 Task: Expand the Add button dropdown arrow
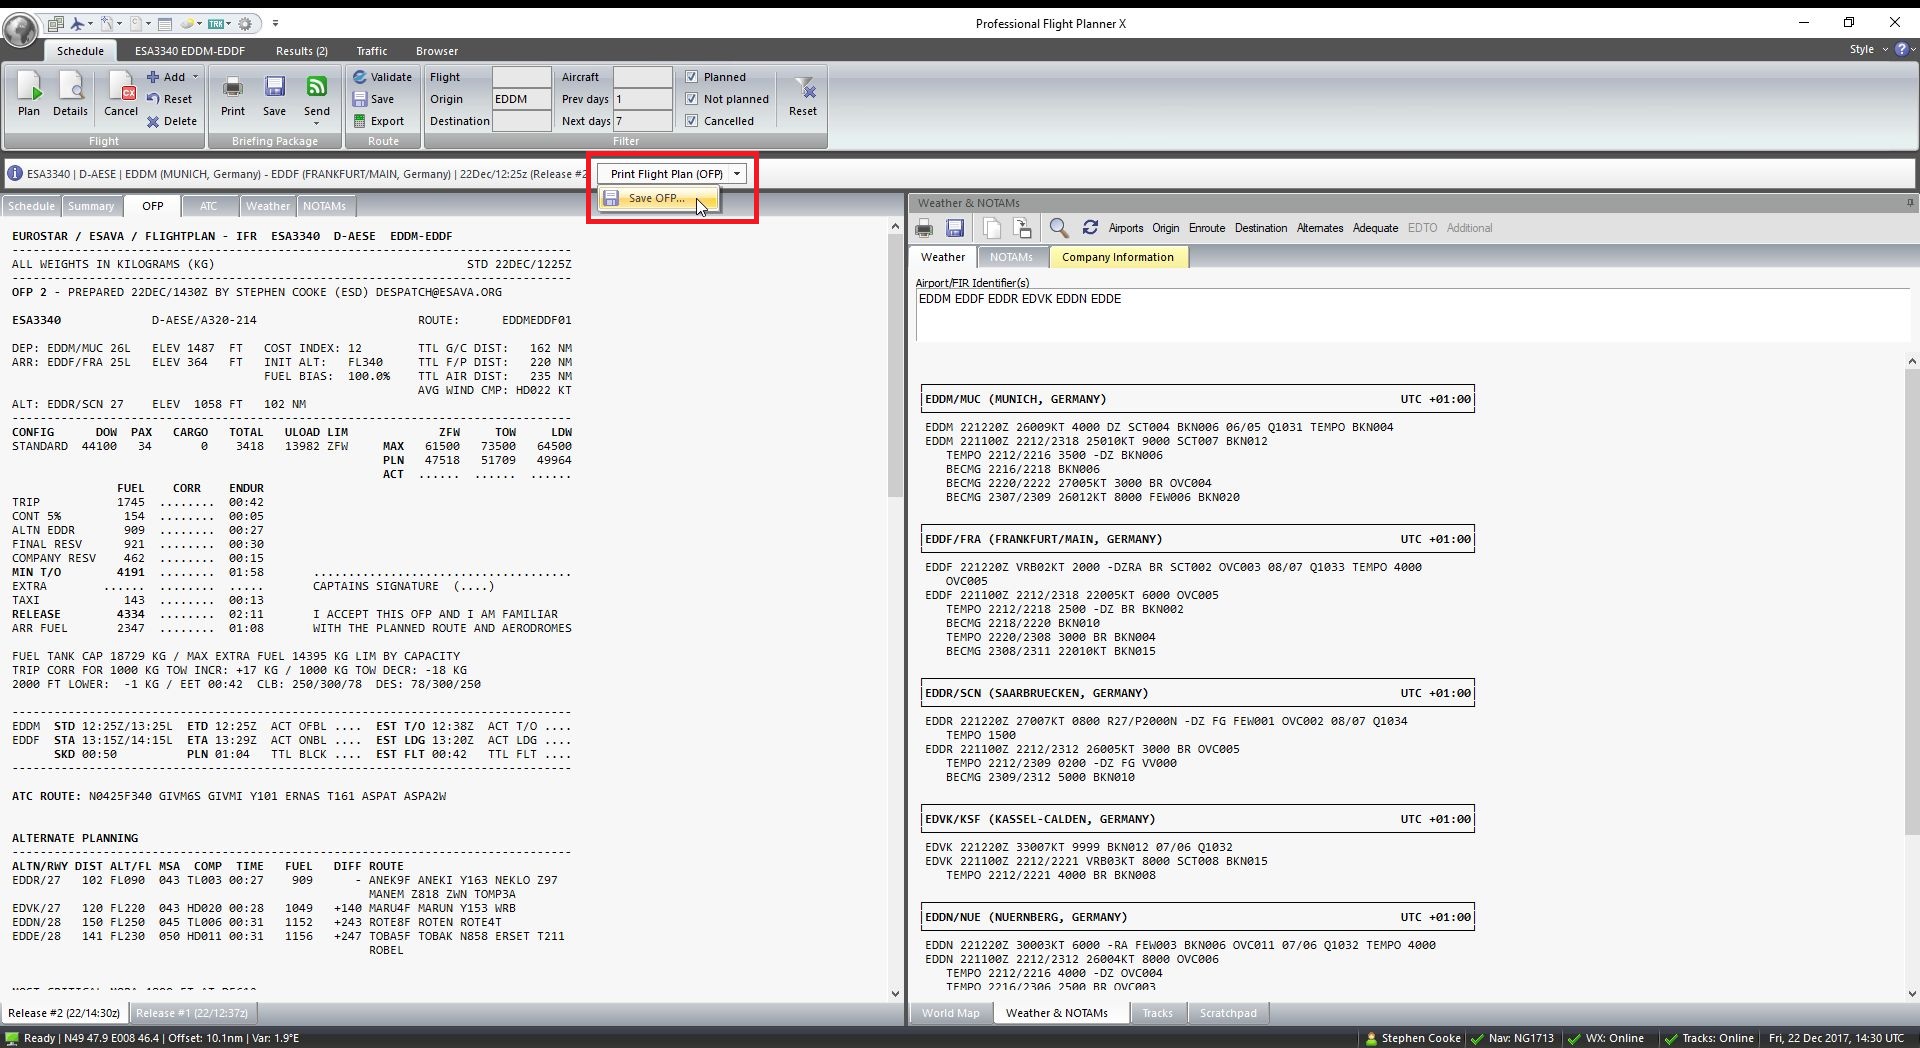pos(195,77)
